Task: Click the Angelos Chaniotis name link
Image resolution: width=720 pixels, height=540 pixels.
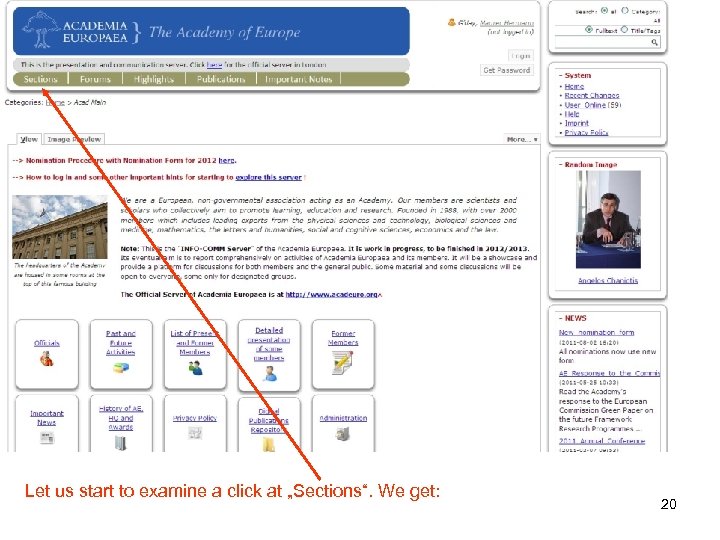Action: click(608, 280)
